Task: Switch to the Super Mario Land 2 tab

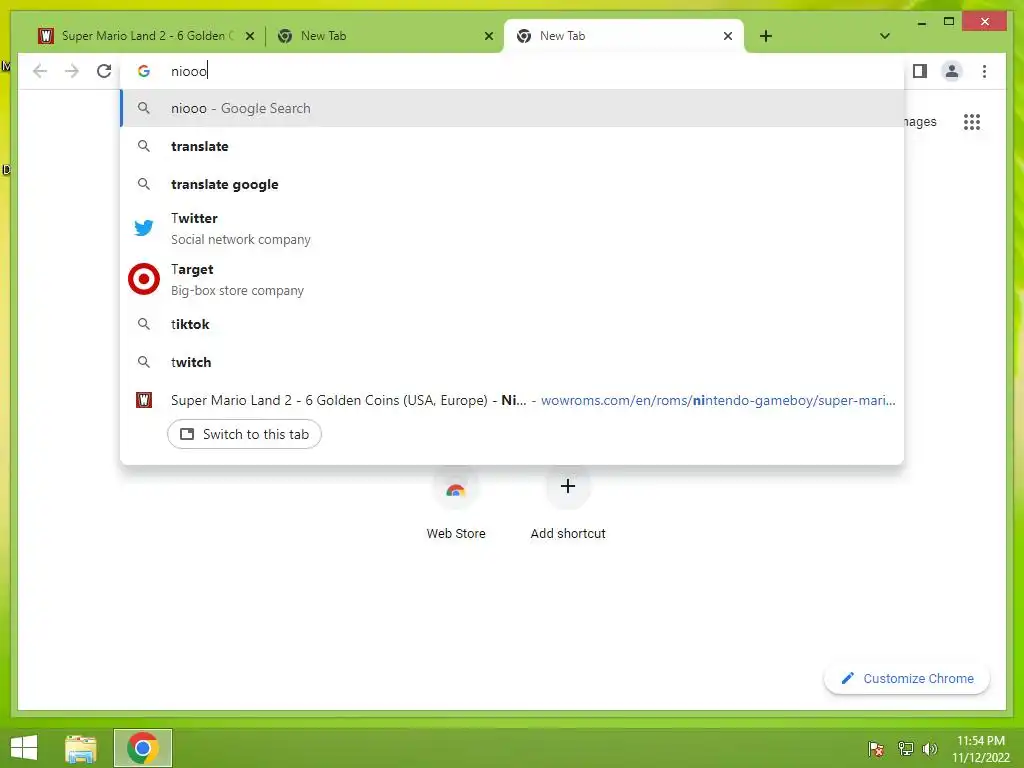Action: coord(147,36)
